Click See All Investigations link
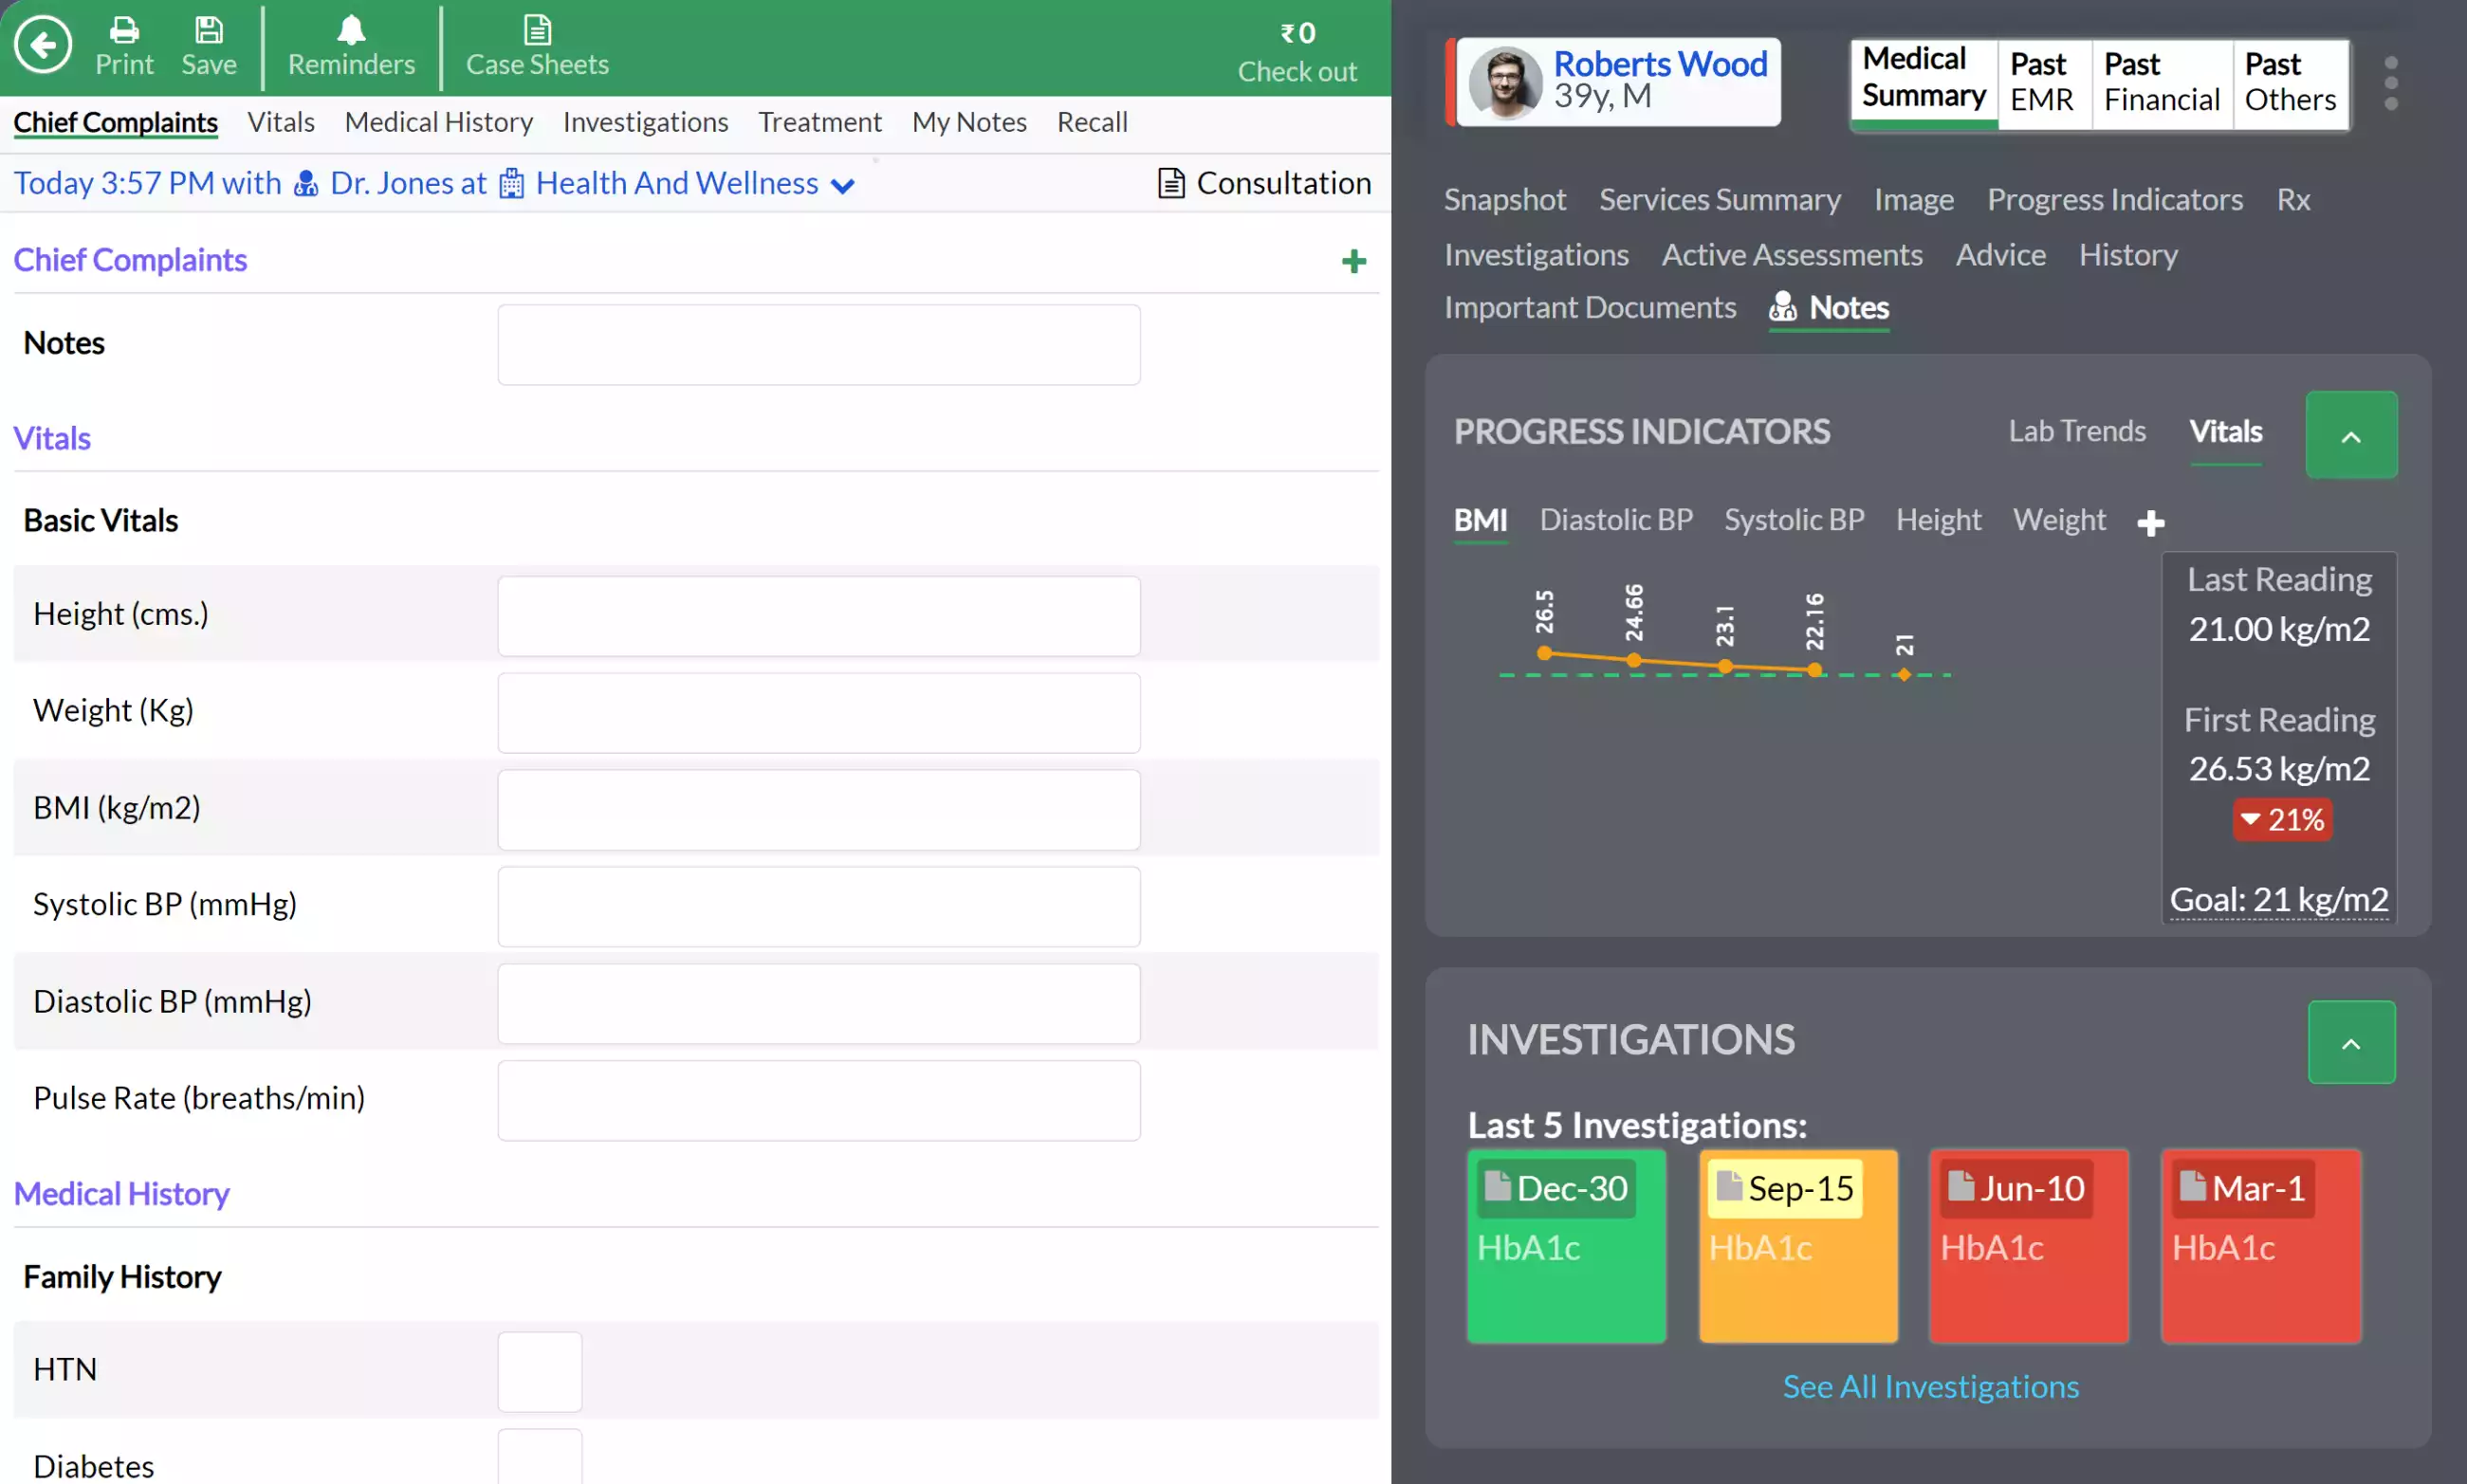This screenshot has width=2467, height=1484. pyautogui.click(x=1931, y=1385)
